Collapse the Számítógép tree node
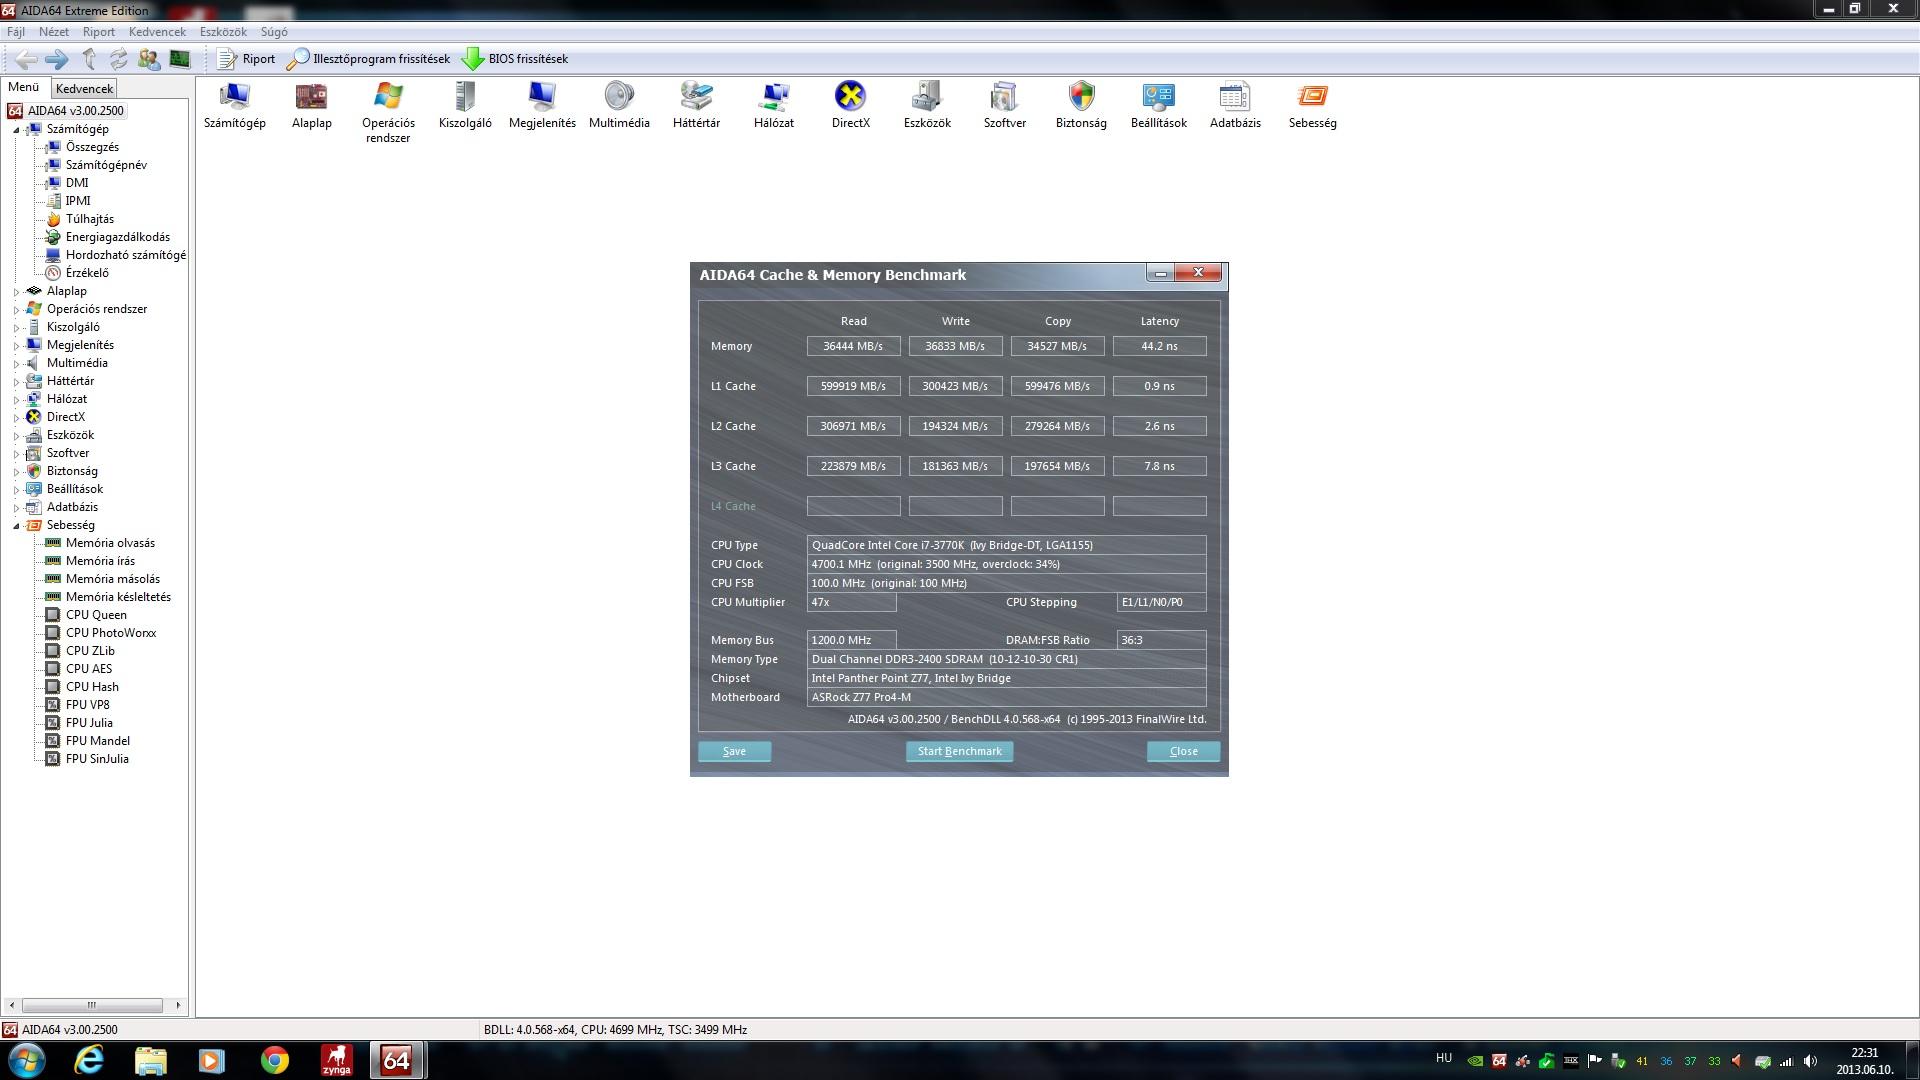Viewport: 1920px width, 1080px height. point(16,129)
